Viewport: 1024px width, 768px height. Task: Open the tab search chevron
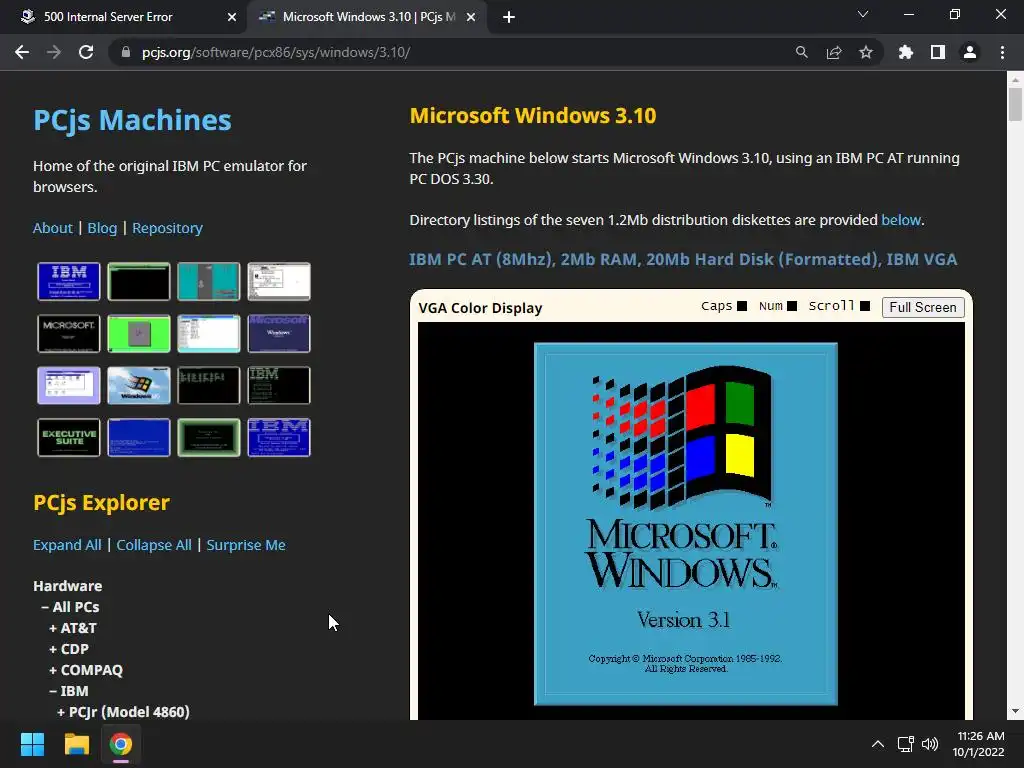(x=863, y=14)
